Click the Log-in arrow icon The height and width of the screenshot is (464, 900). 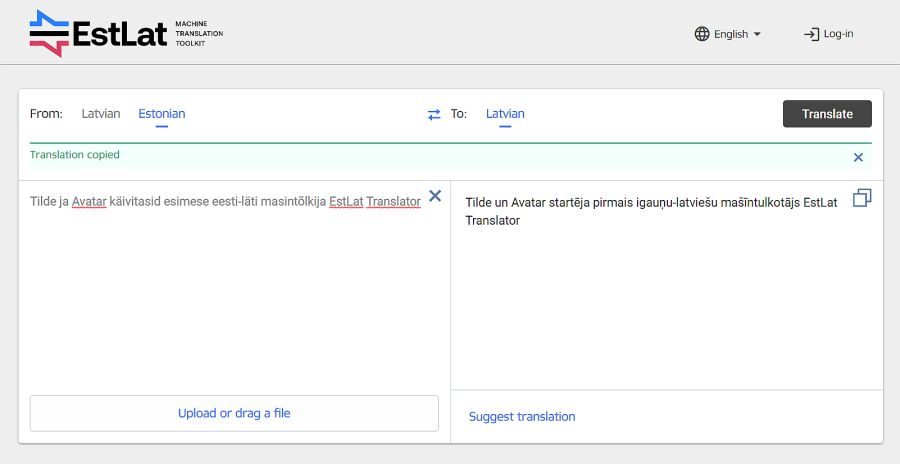tap(811, 34)
